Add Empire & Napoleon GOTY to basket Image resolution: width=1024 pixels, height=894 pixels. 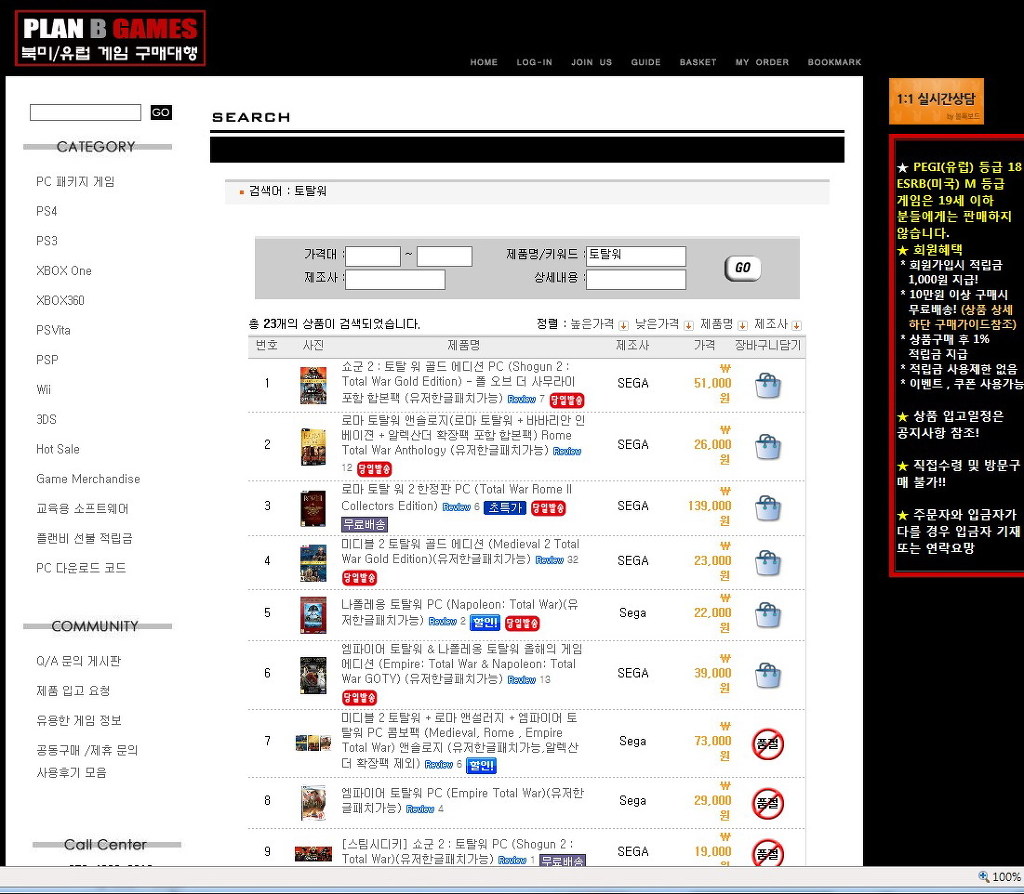(x=767, y=675)
